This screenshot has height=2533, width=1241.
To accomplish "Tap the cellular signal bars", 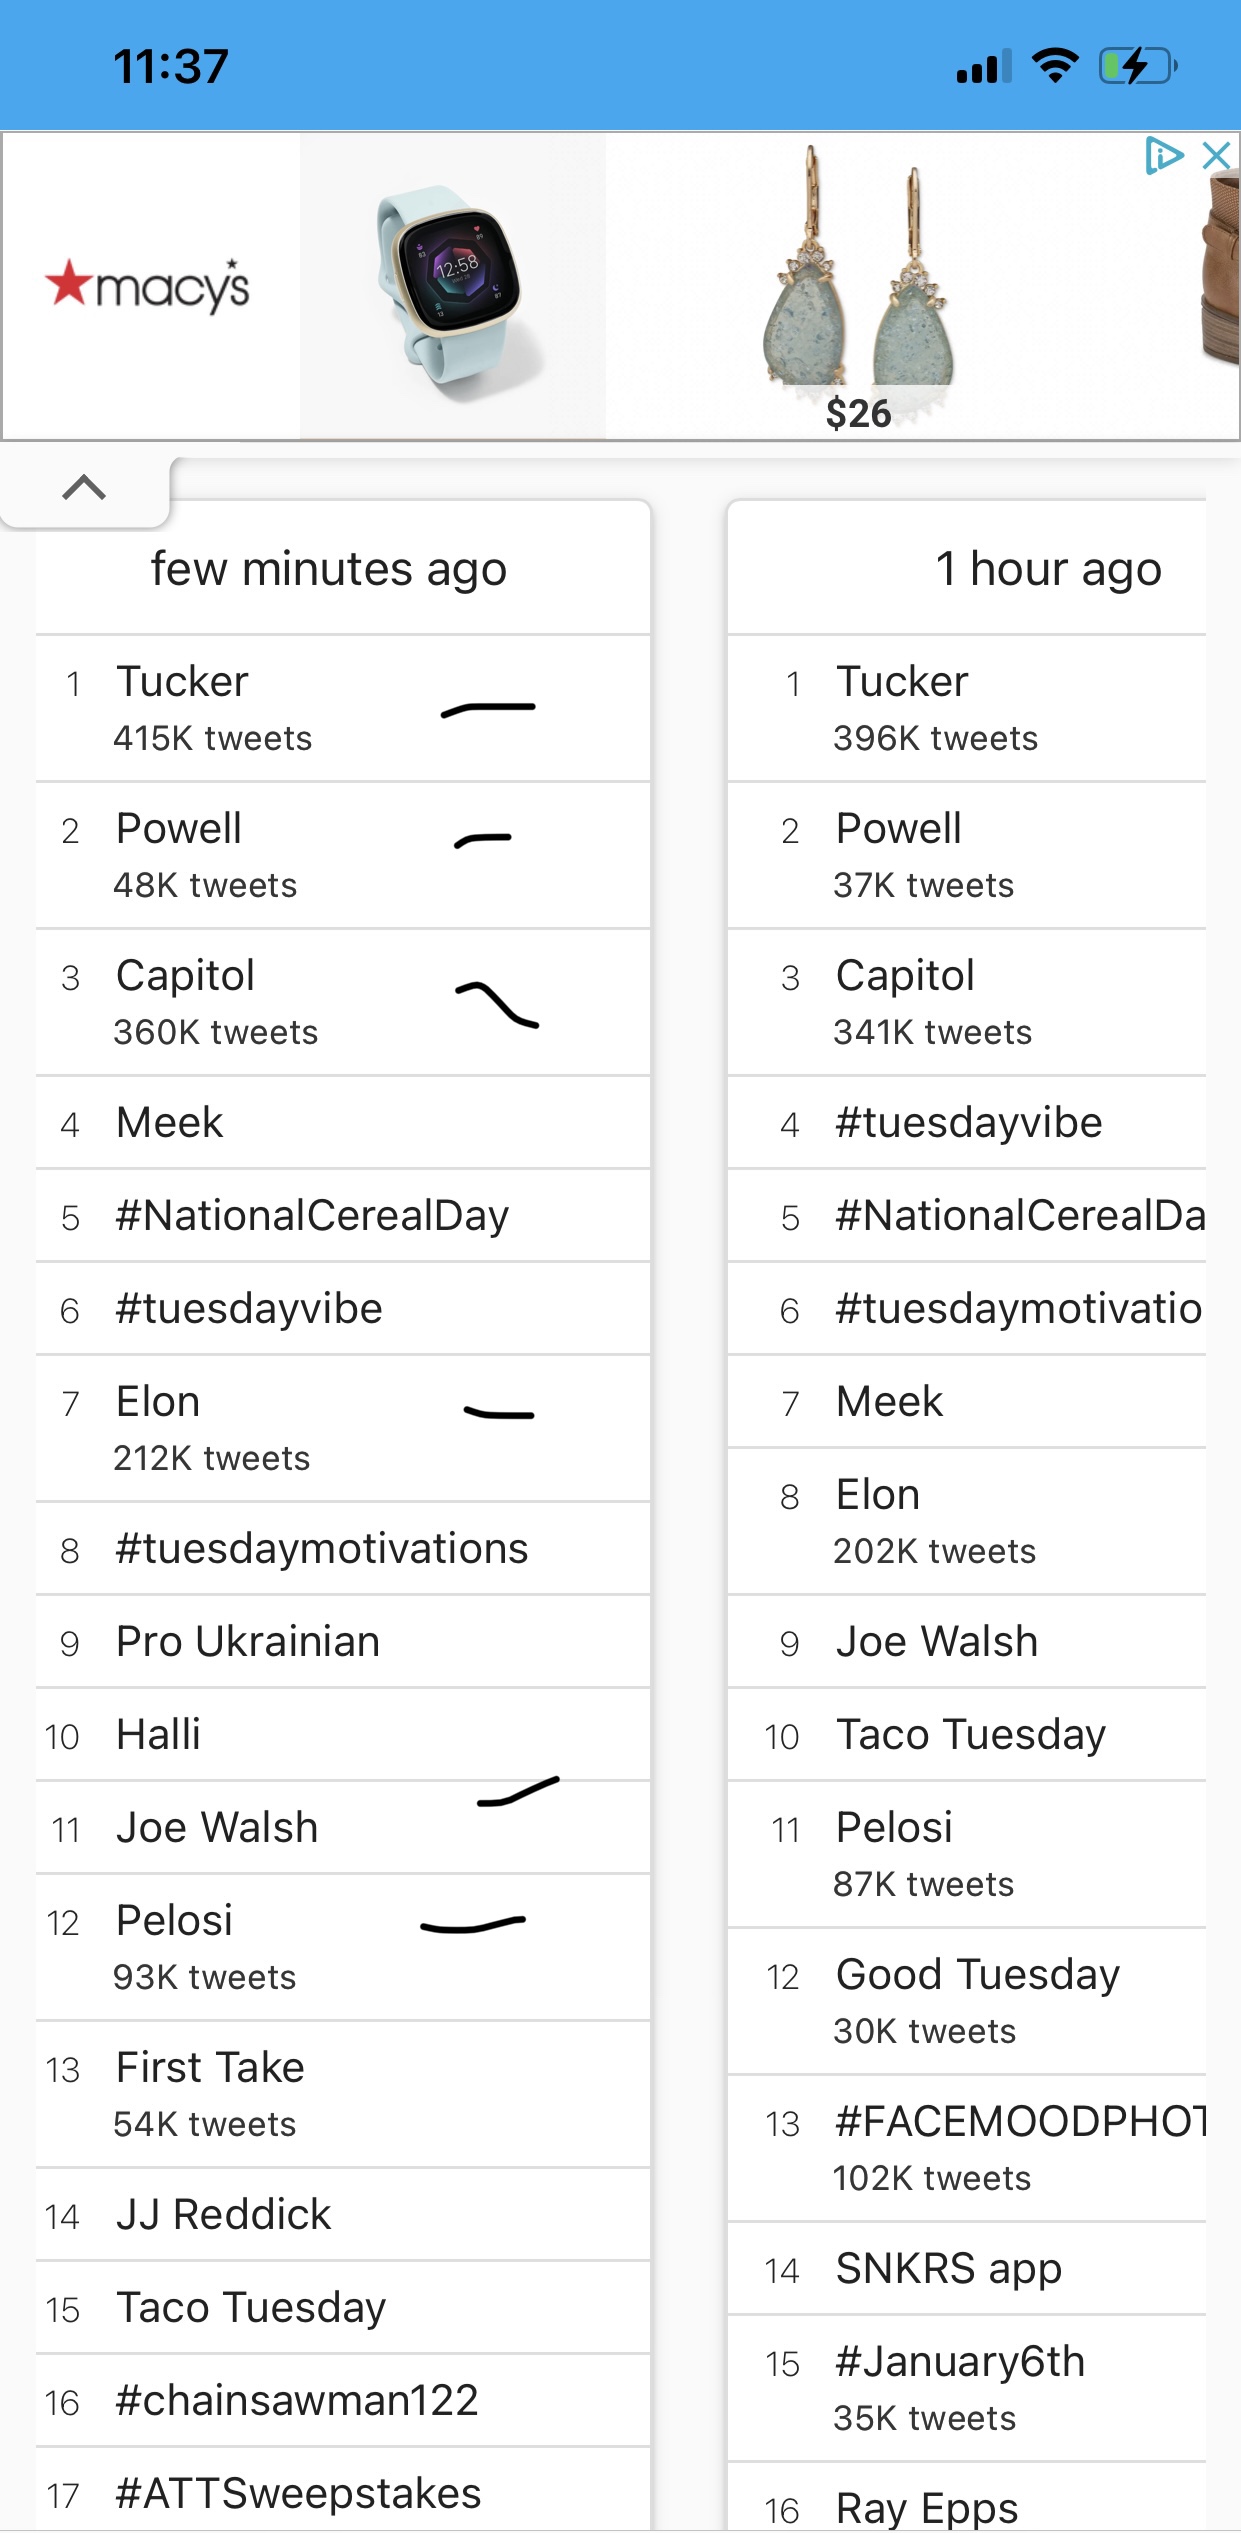I will 984,66.
